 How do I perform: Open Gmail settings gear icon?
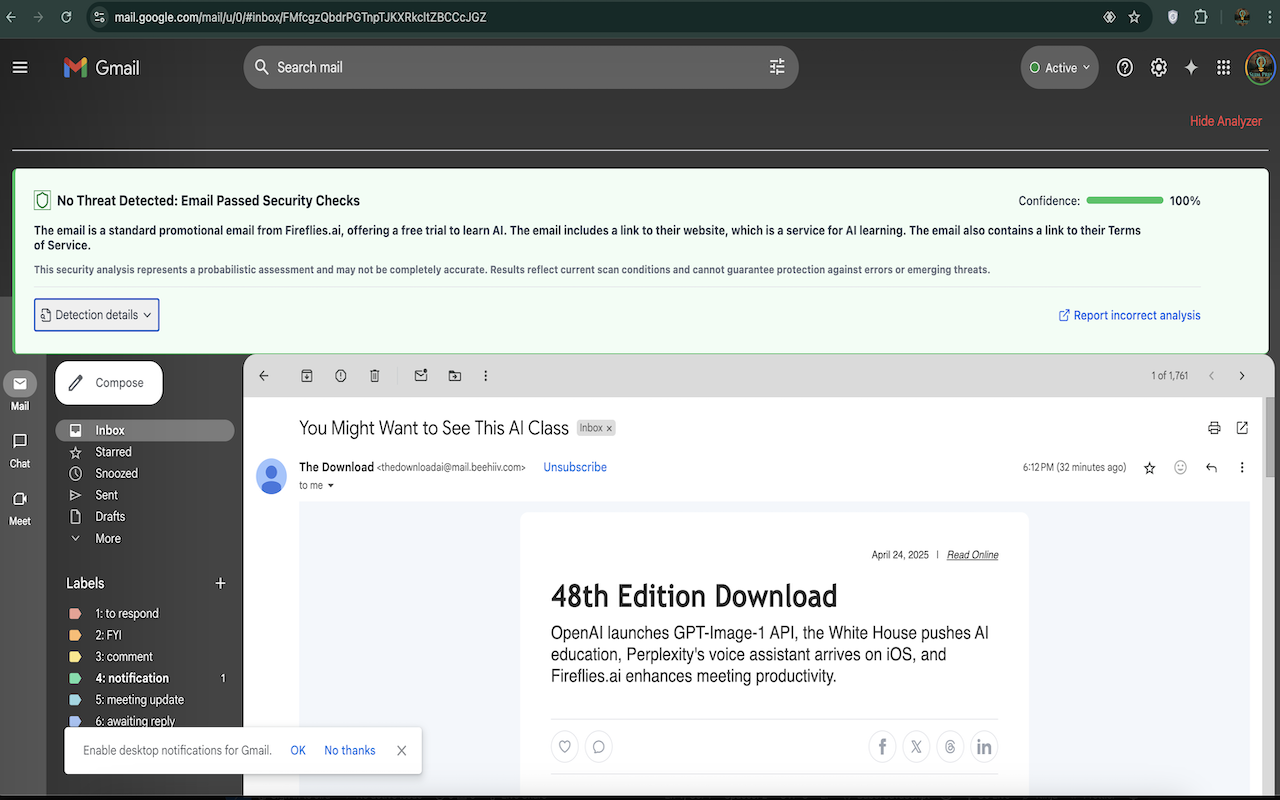coord(1159,67)
